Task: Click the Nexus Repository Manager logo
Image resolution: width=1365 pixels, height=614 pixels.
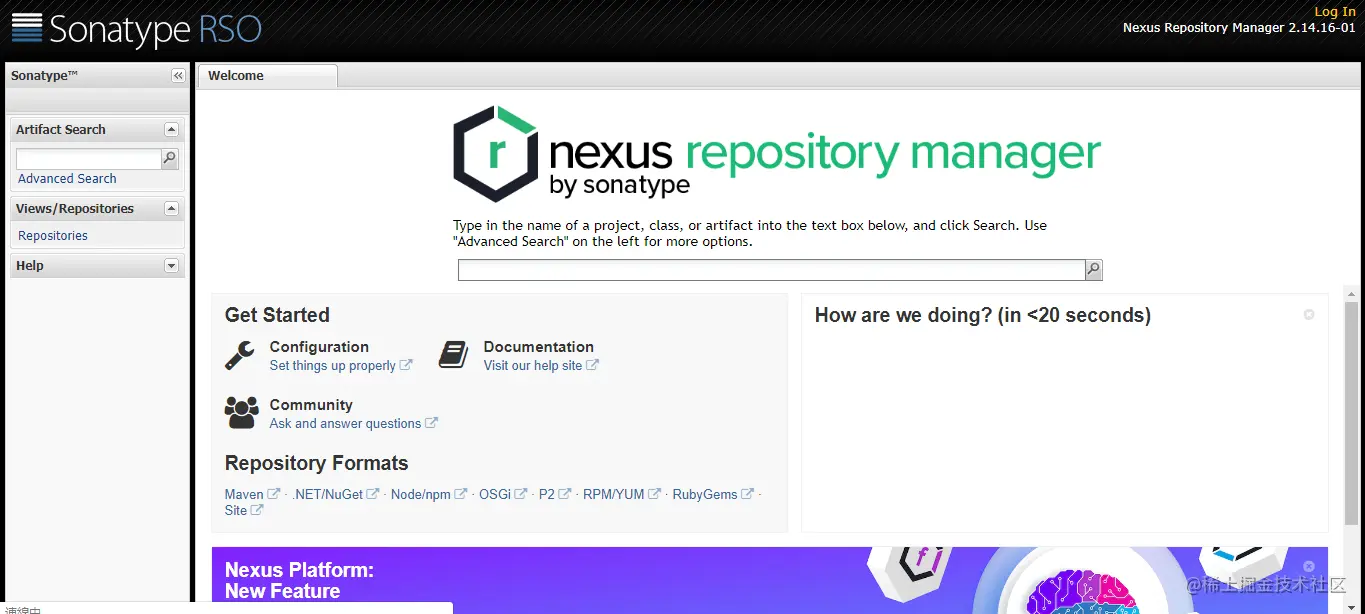Action: coord(776,154)
